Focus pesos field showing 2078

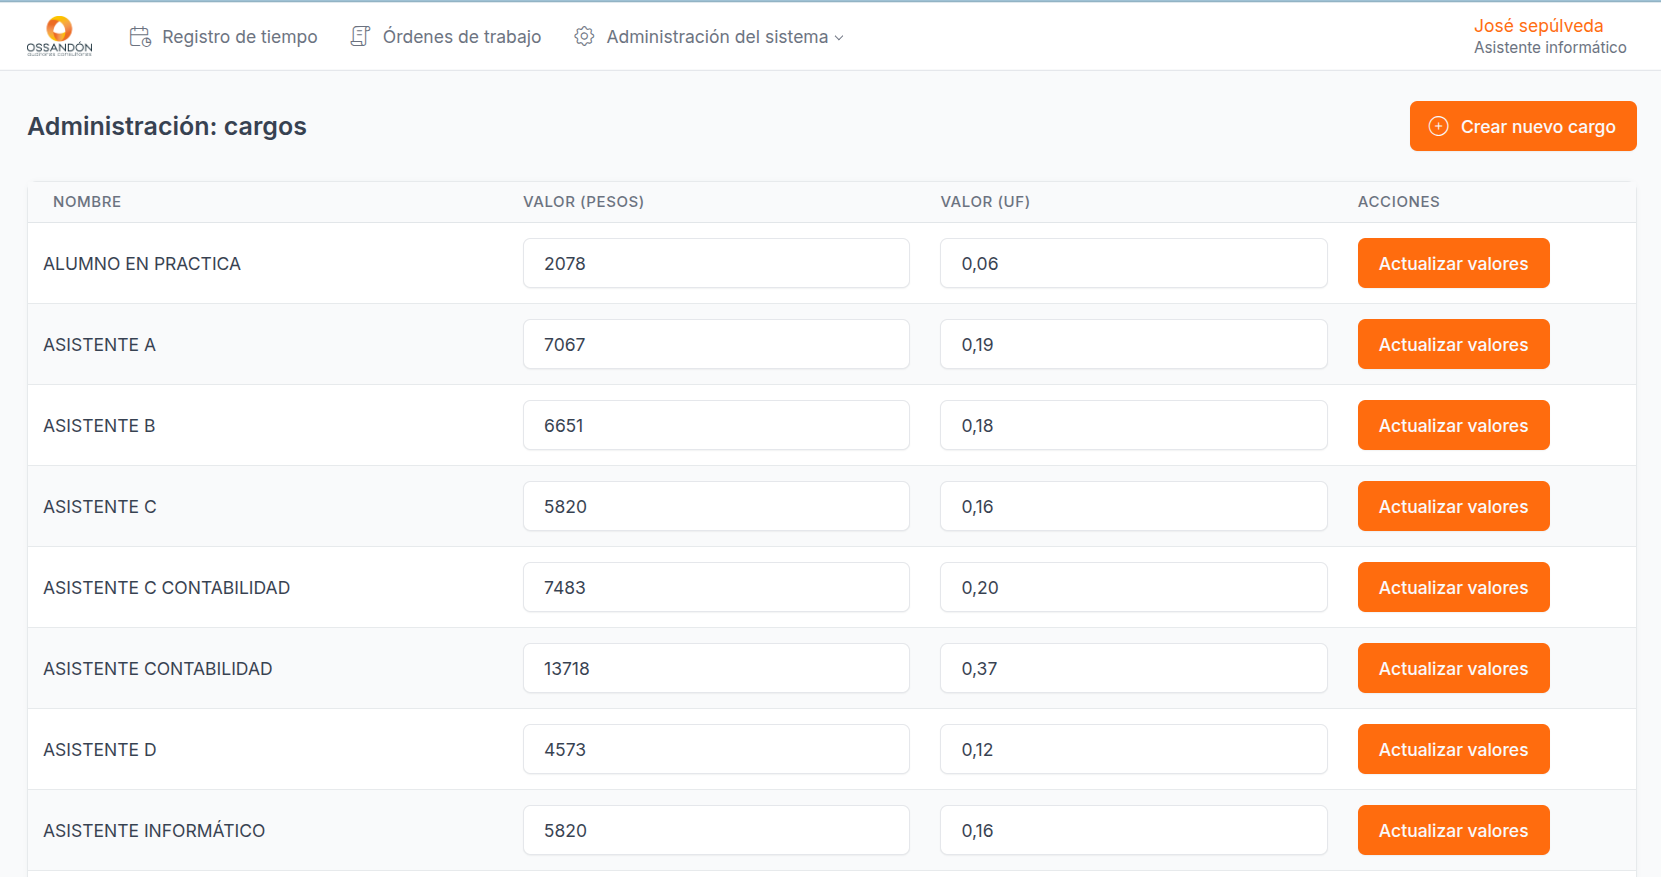pyautogui.click(x=716, y=263)
